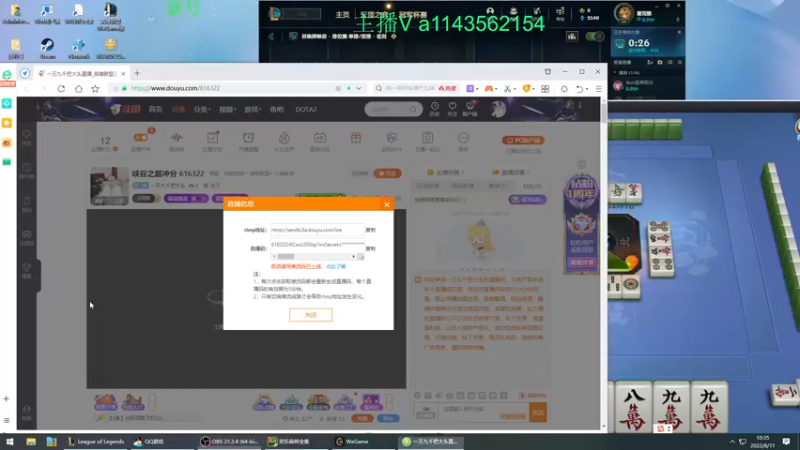Image resolution: width=800 pixels, height=450 pixels.
Task: Click the orange 关注 follow button
Action: pos(387,173)
